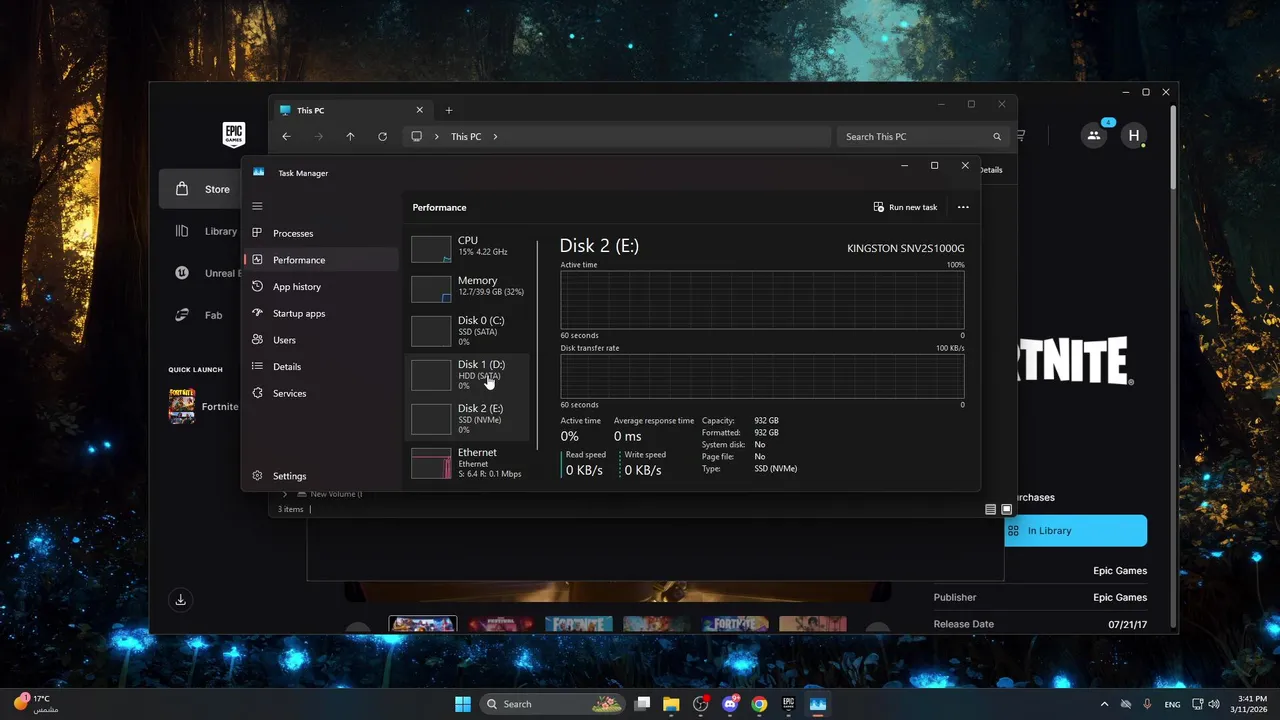Open Epic account profile avatar H
Image resolution: width=1280 pixels, height=720 pixels.
pyautogui.click(x=1133, y=136)
